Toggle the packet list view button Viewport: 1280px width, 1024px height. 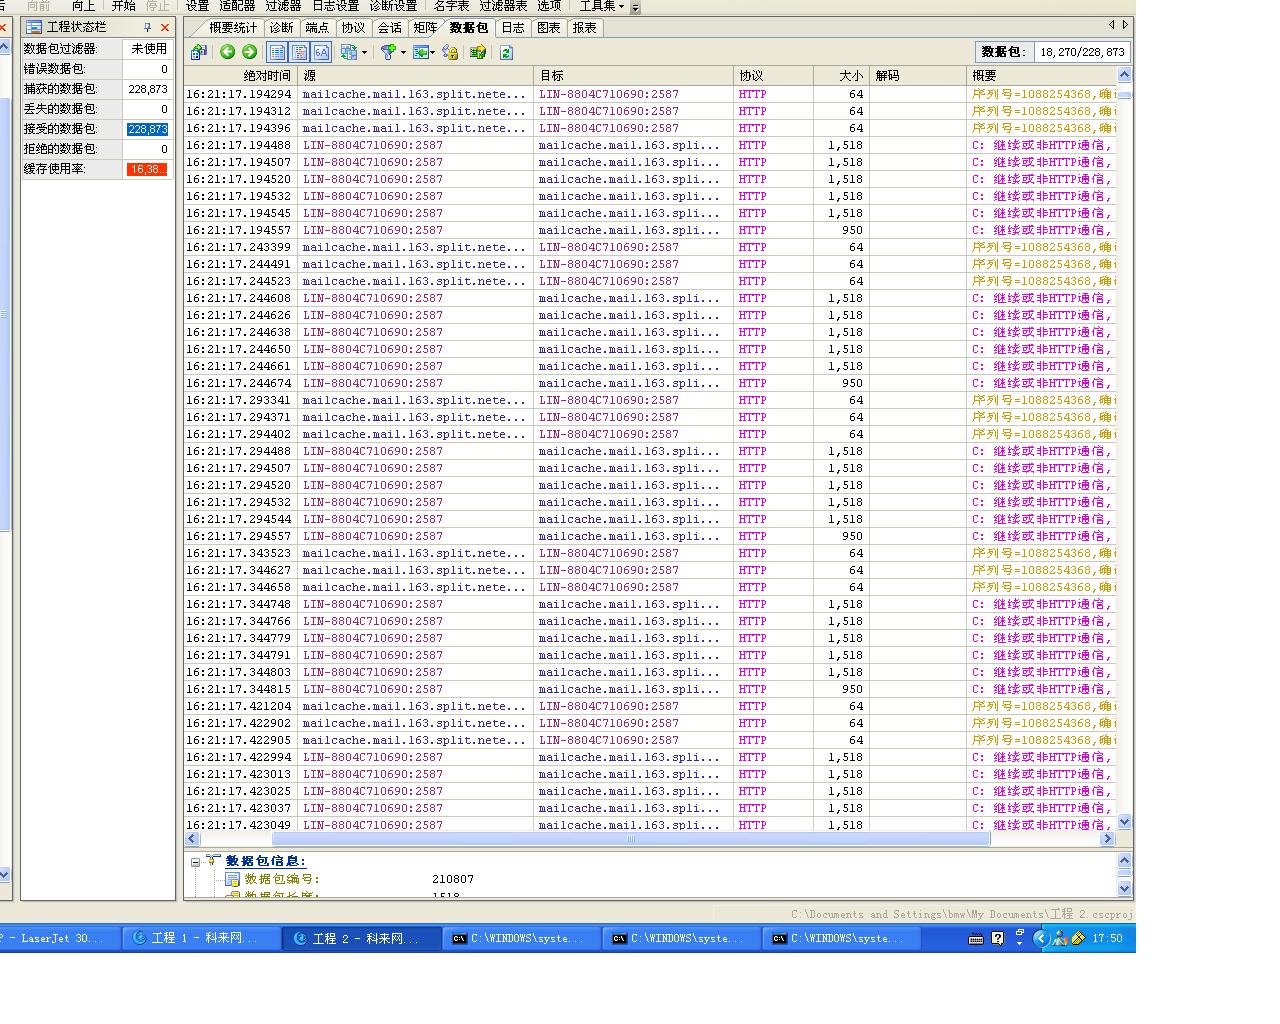(278, 52)
